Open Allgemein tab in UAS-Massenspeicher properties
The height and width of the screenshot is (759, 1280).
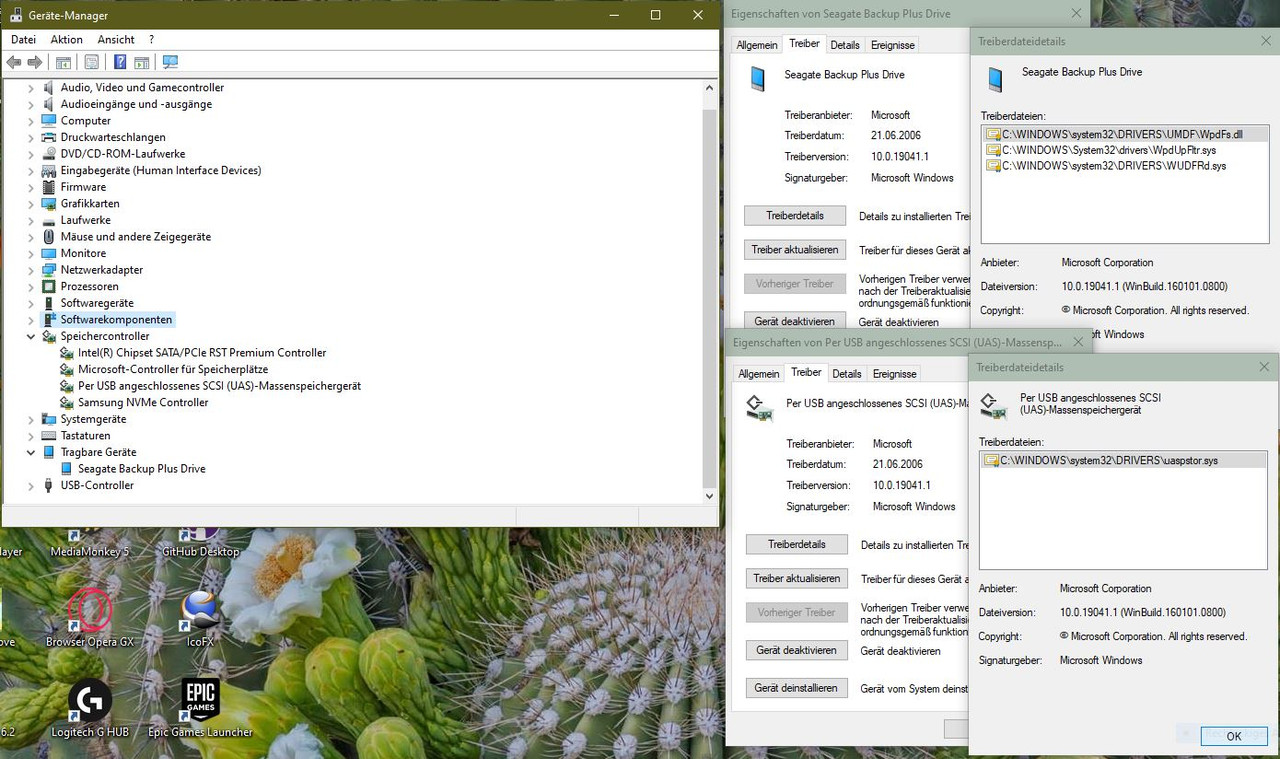pyautogui.click(x=759, y=374)
